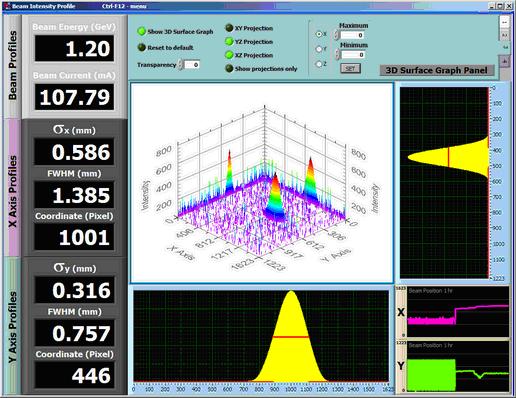Click the SET button
The width and height of the screenshot is (516, 398).
[350, 69]
